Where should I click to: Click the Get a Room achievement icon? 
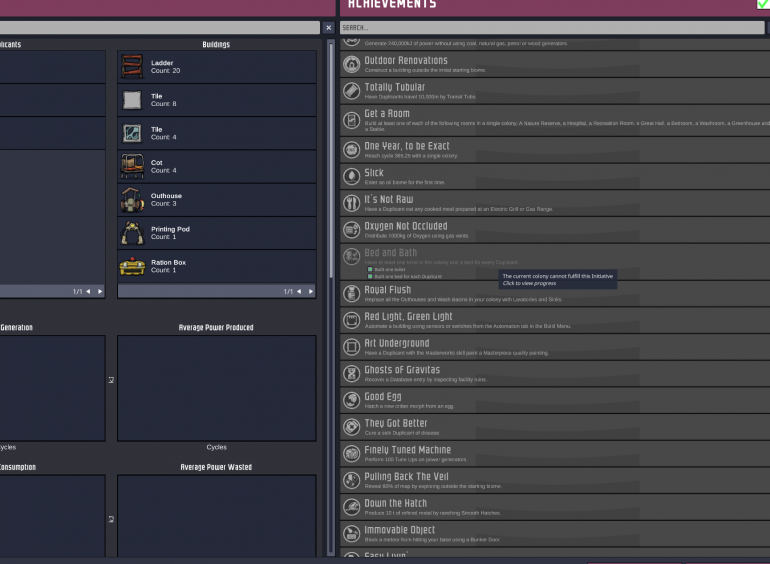[352, 120]
